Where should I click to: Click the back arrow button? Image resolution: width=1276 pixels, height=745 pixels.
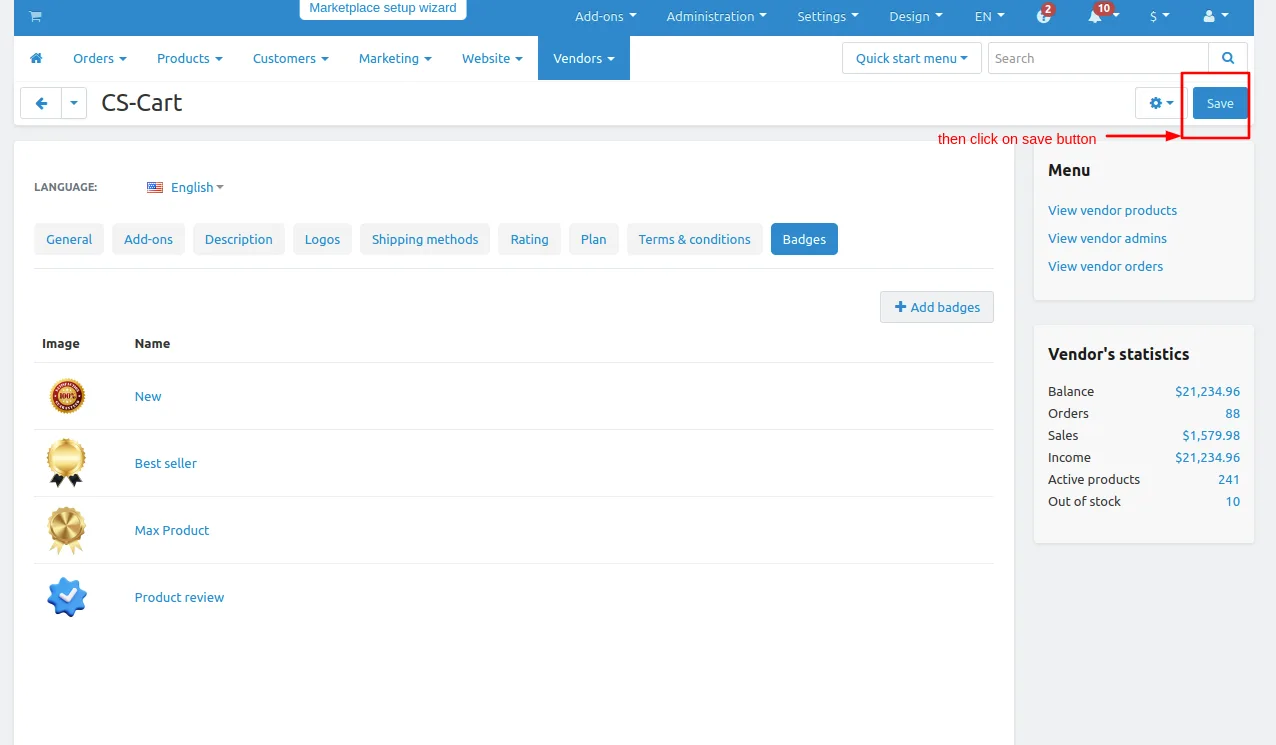pos(41,103)
